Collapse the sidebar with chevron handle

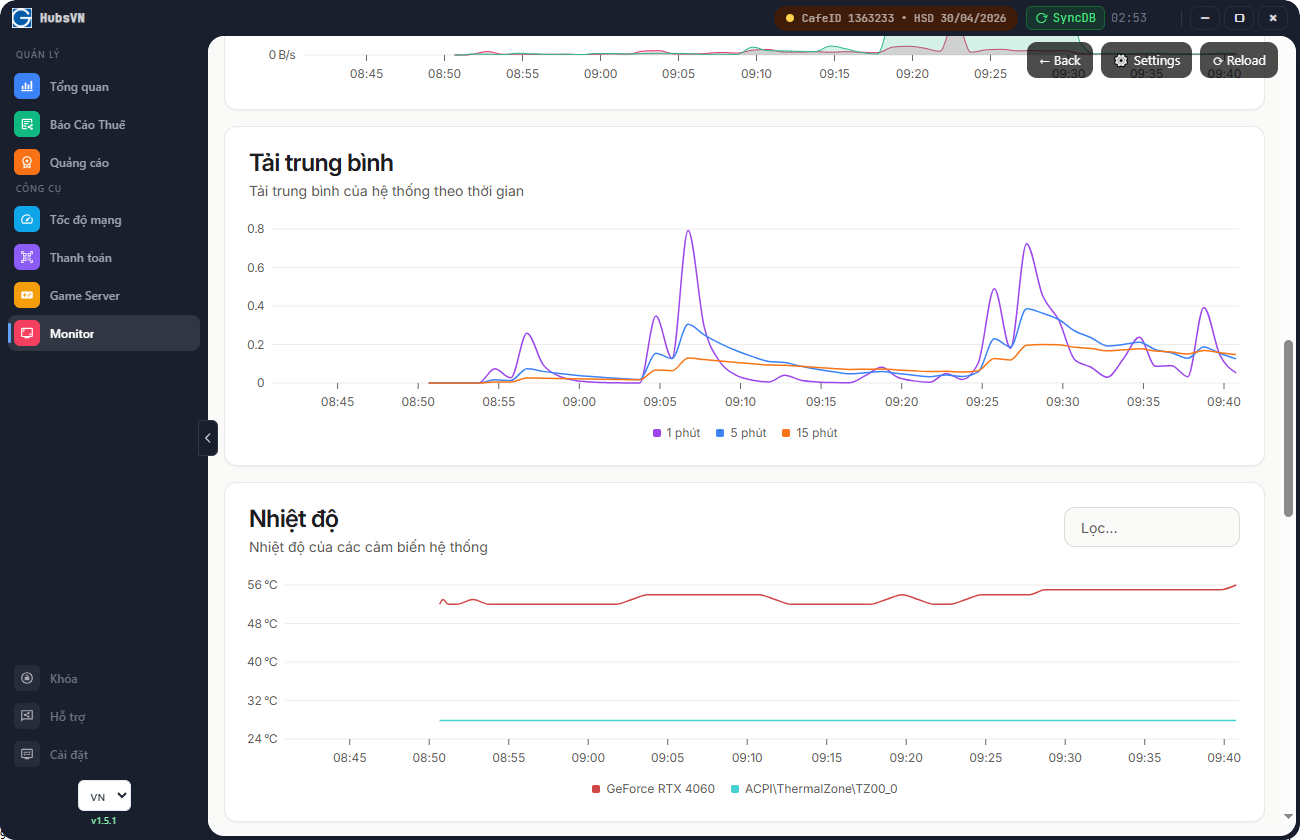click(x=208, y=438)
